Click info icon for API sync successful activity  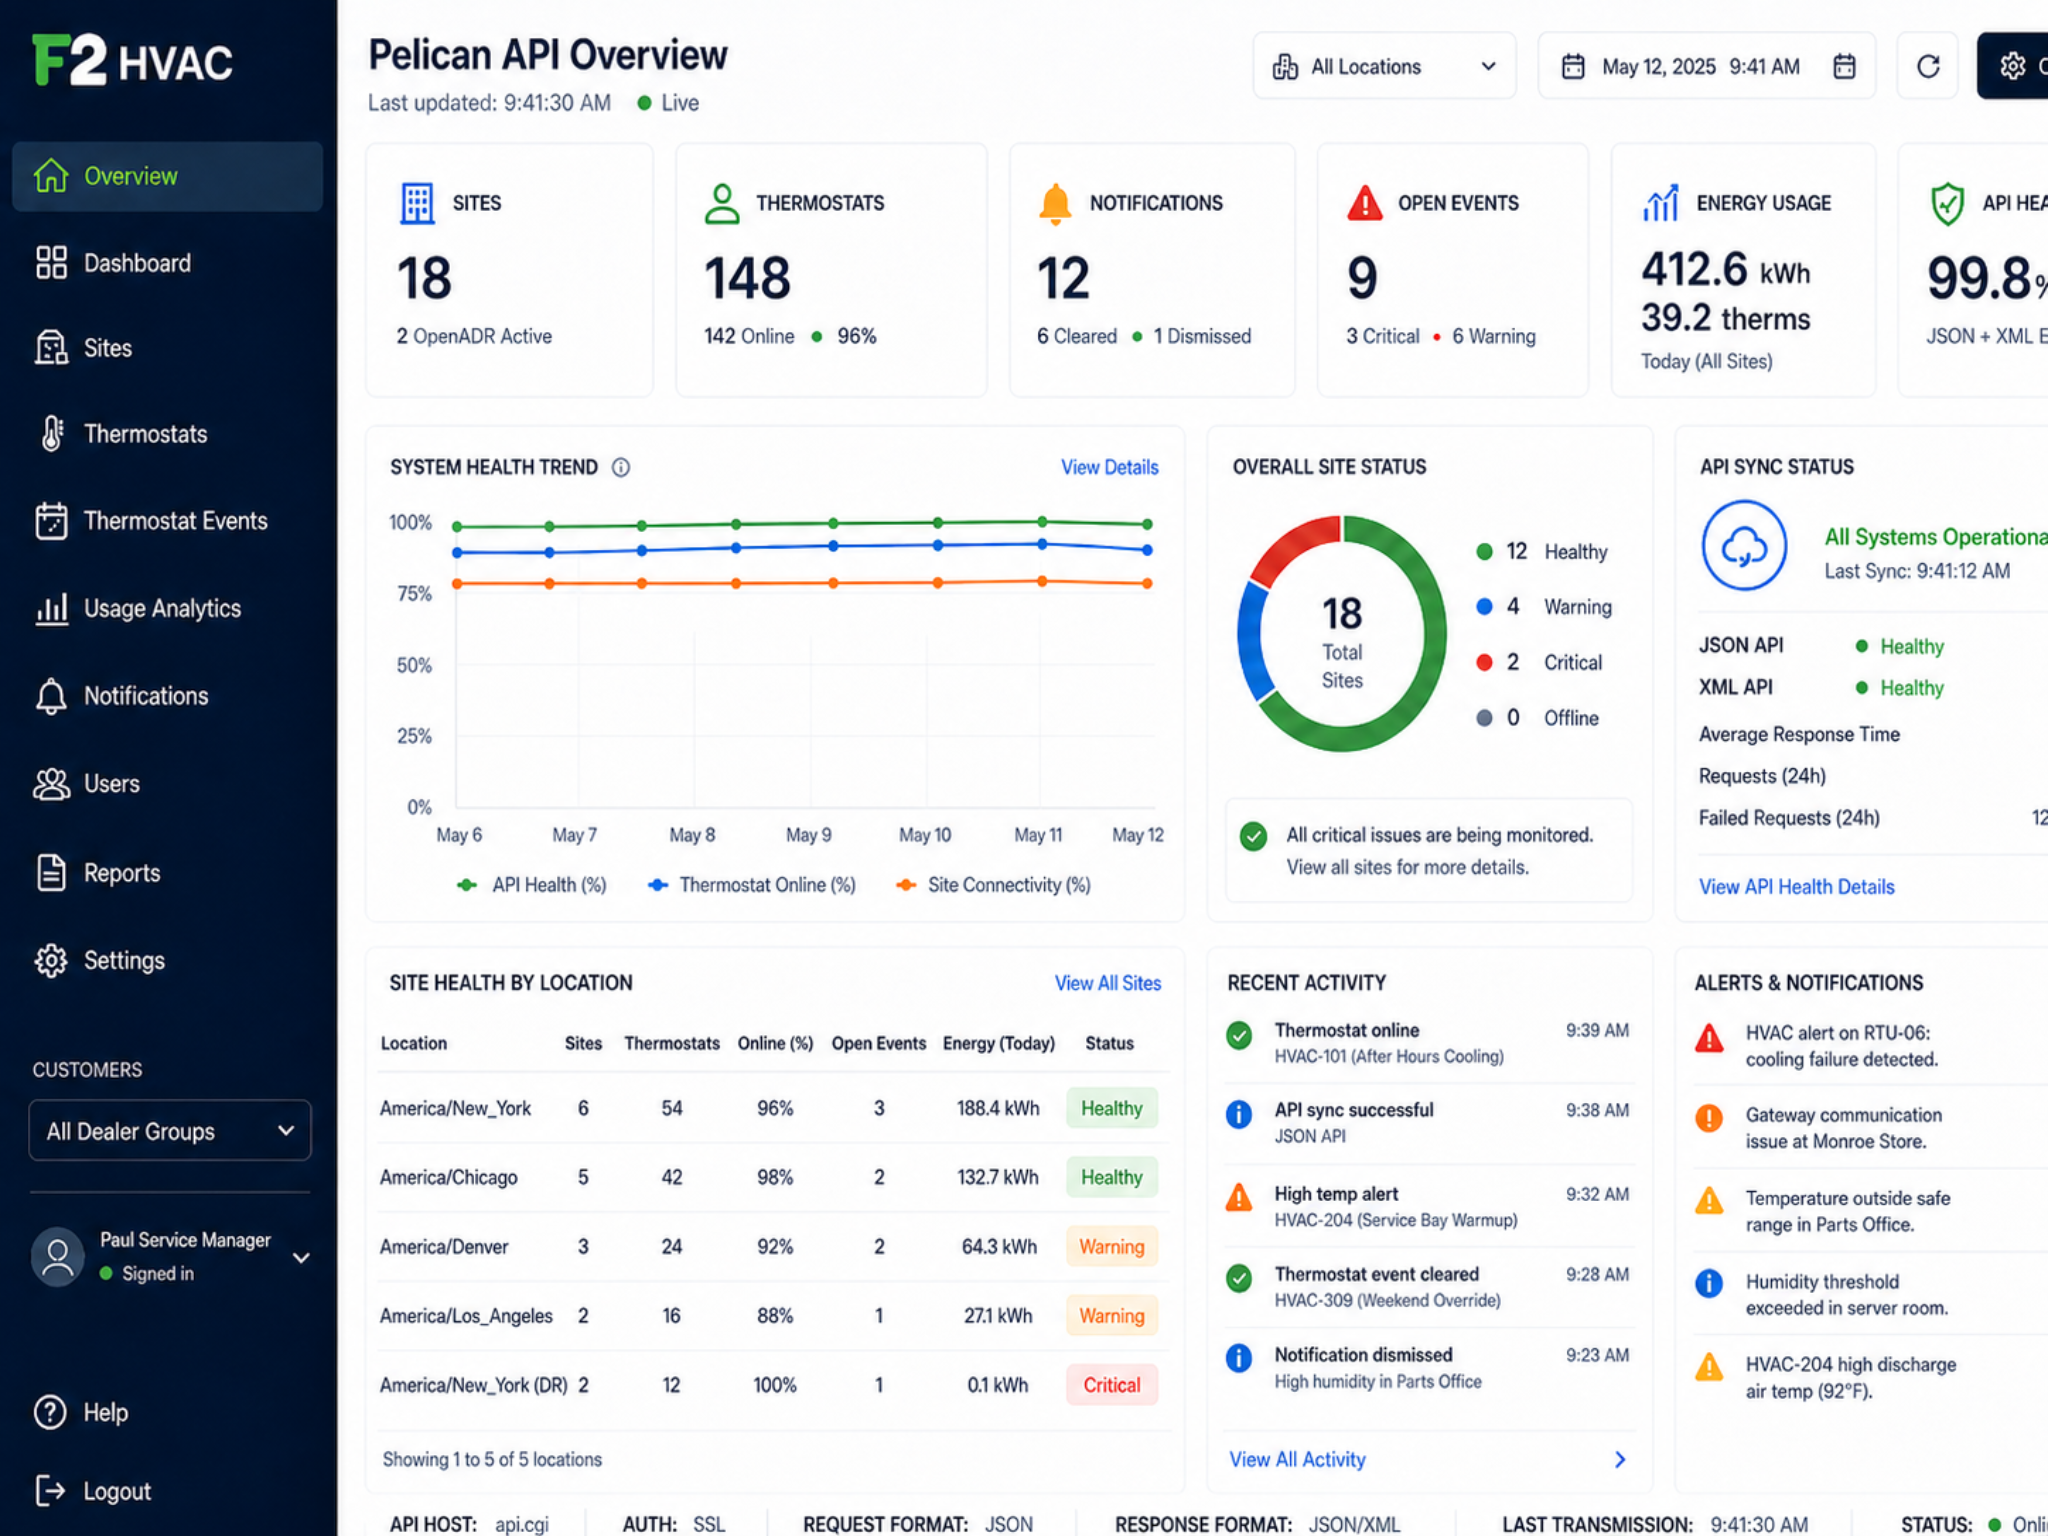1239,1114
